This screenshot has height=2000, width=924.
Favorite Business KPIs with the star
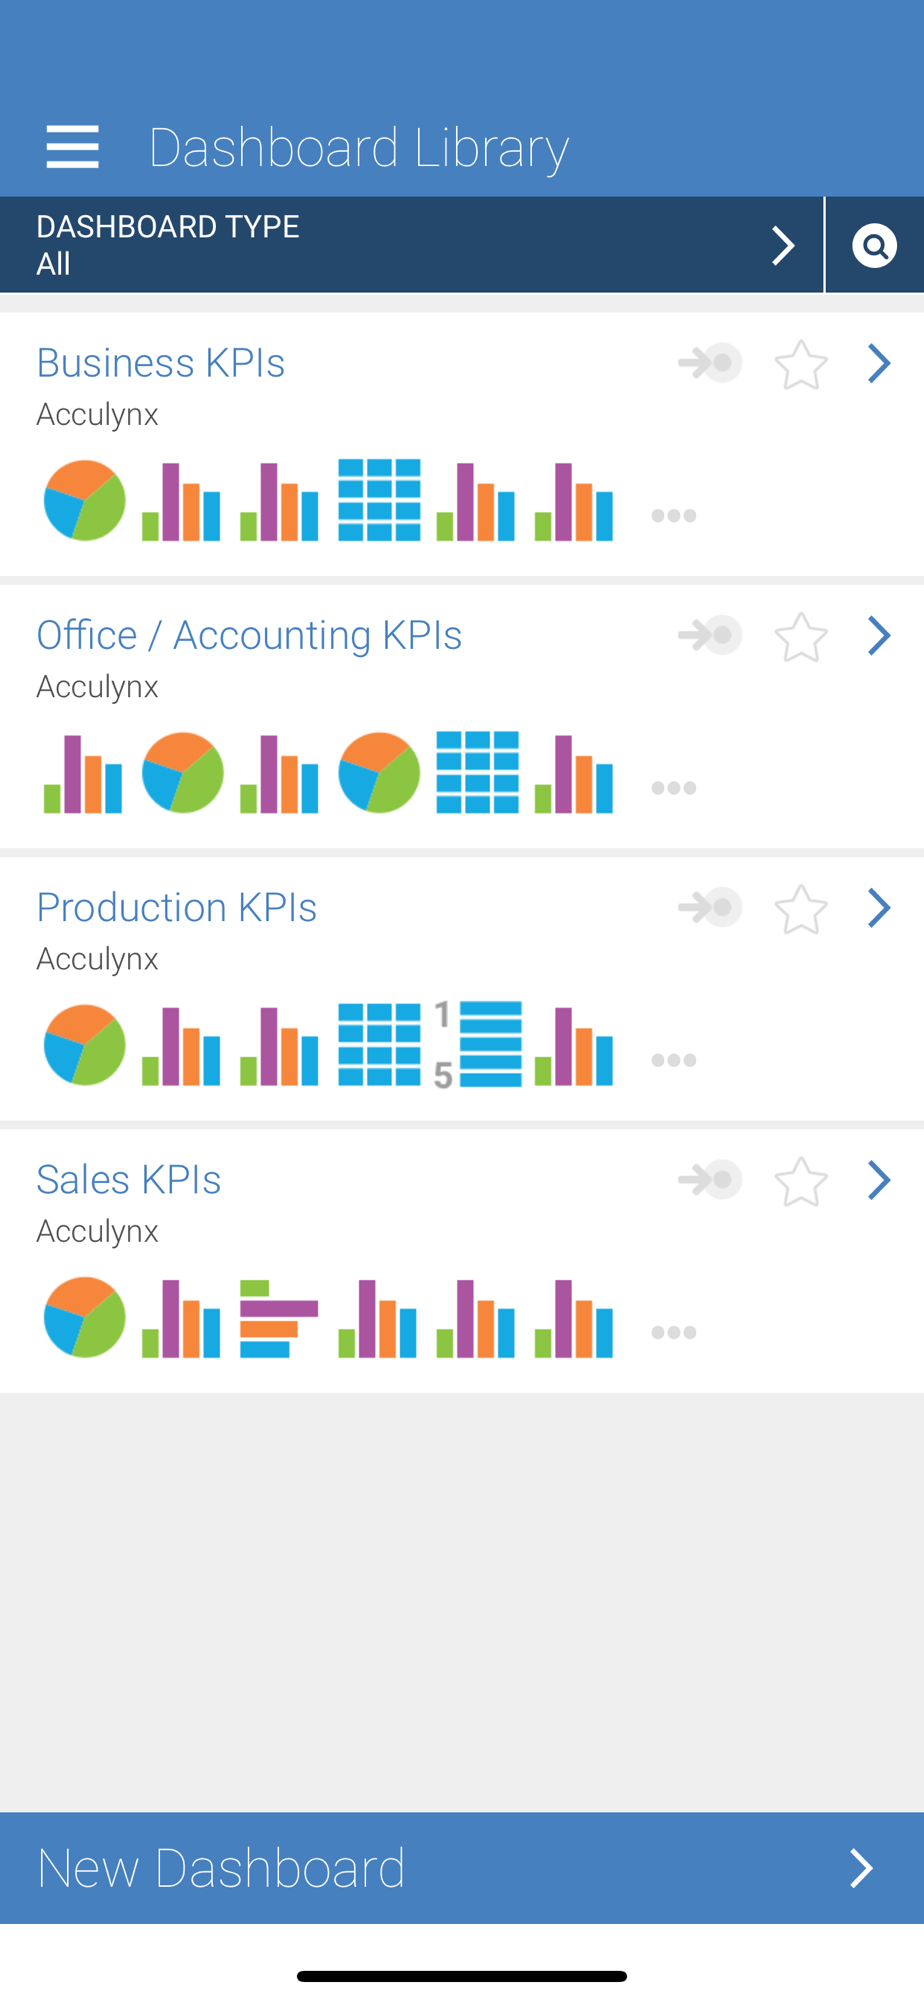(x=801, y=365)
